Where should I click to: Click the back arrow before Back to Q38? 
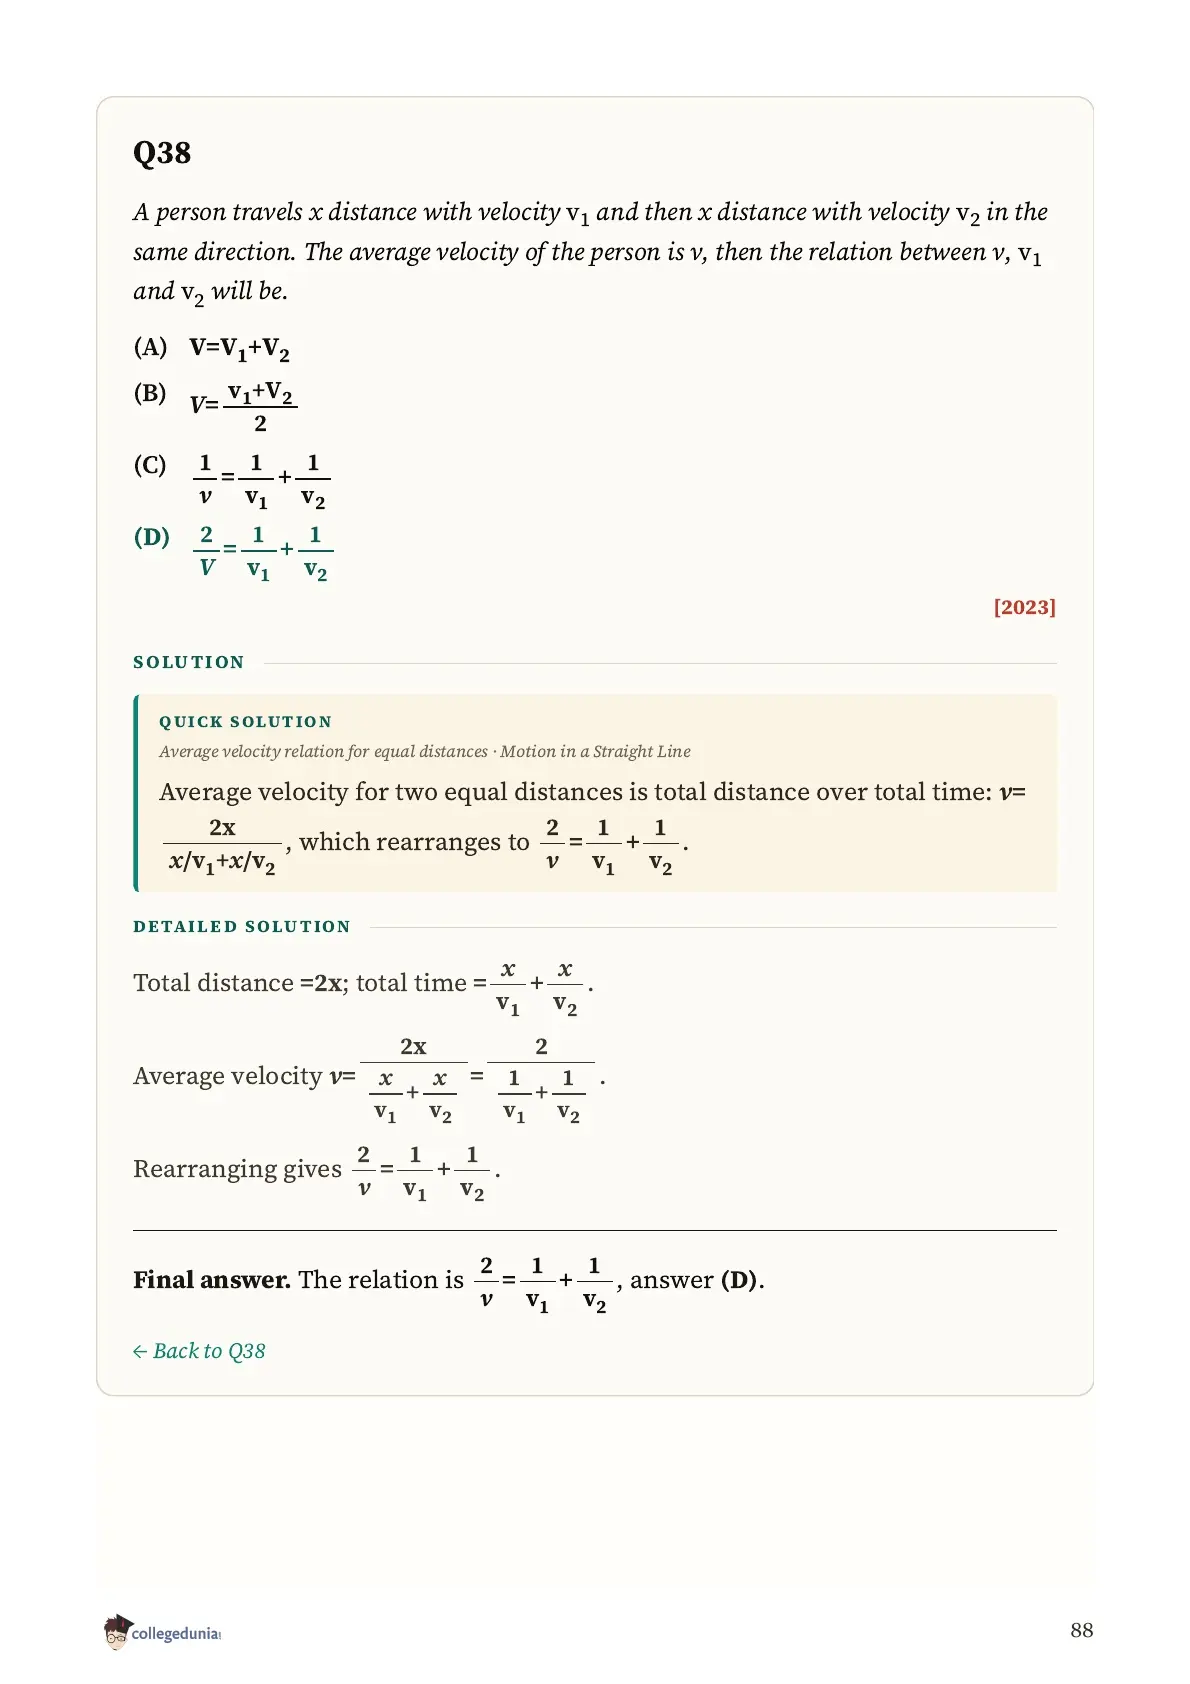(x=140, y=1351)
